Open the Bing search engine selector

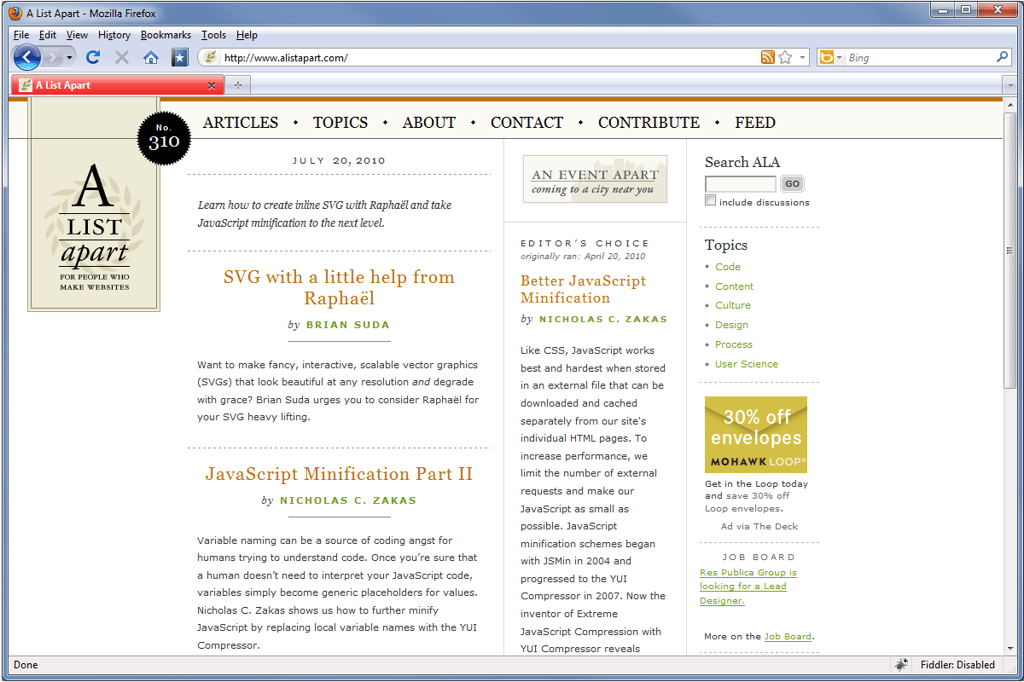[x=829, y=57]
